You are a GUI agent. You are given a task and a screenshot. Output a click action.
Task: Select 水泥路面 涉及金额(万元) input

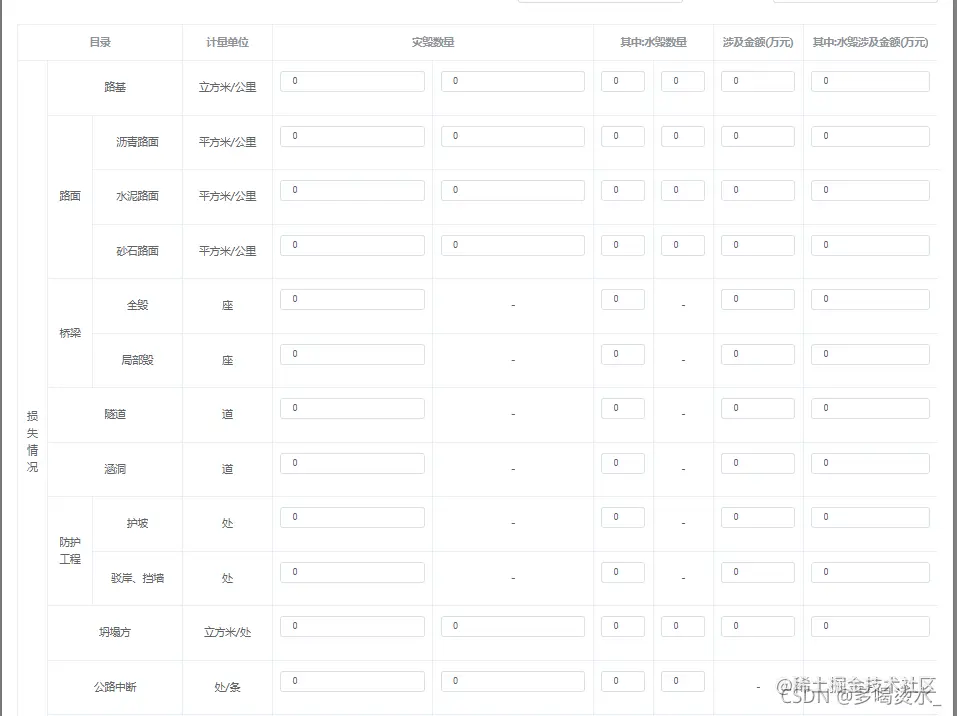click(757, 190)
